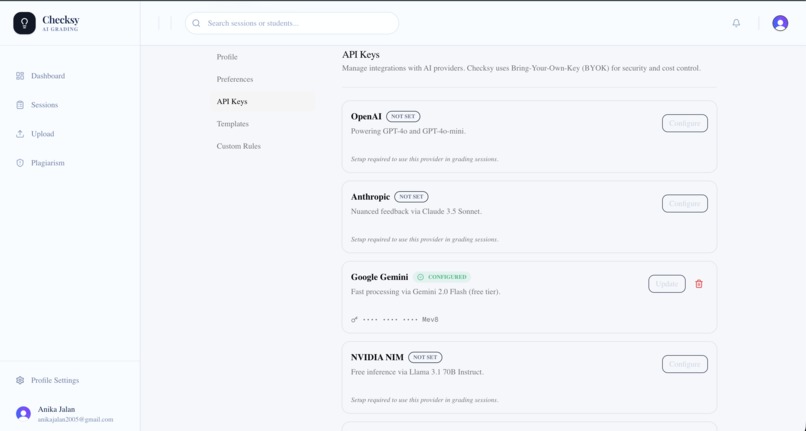806x431 pixels.
Task: Click the CONFIGURED status badge
Action: tap(442, 277)
